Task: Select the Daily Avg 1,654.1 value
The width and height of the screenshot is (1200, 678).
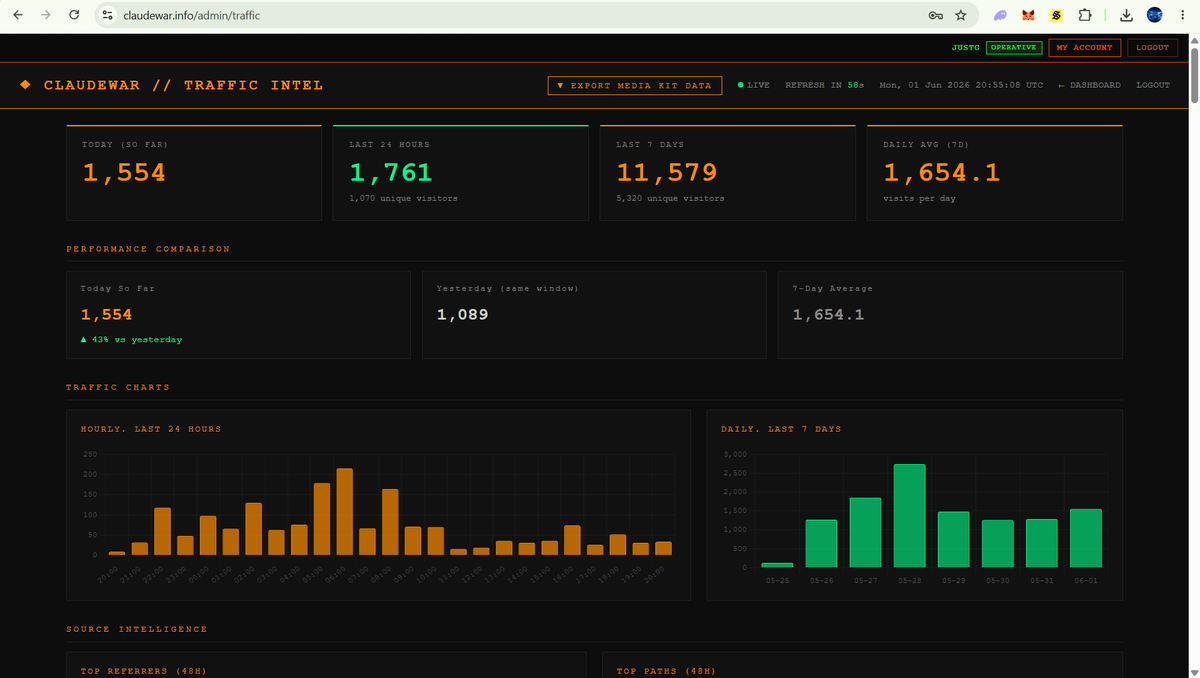Action: (942, 173)
